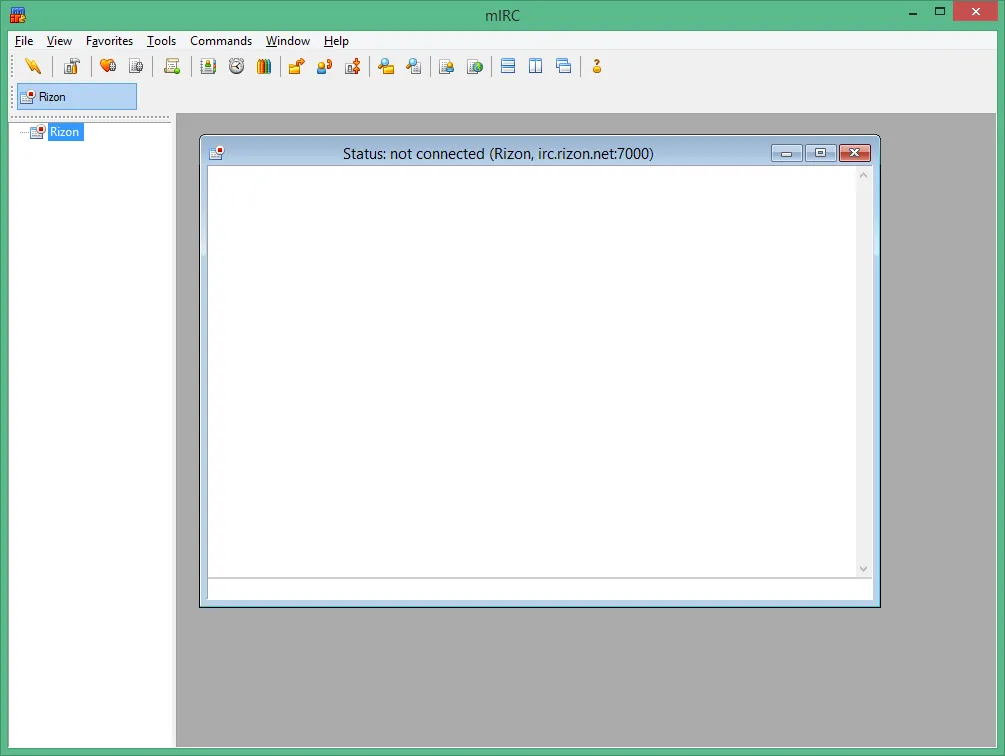The height and width of the screenshot is (756, 1005).
Task: Open the Commands menu
Action: [x=221, y=41]
